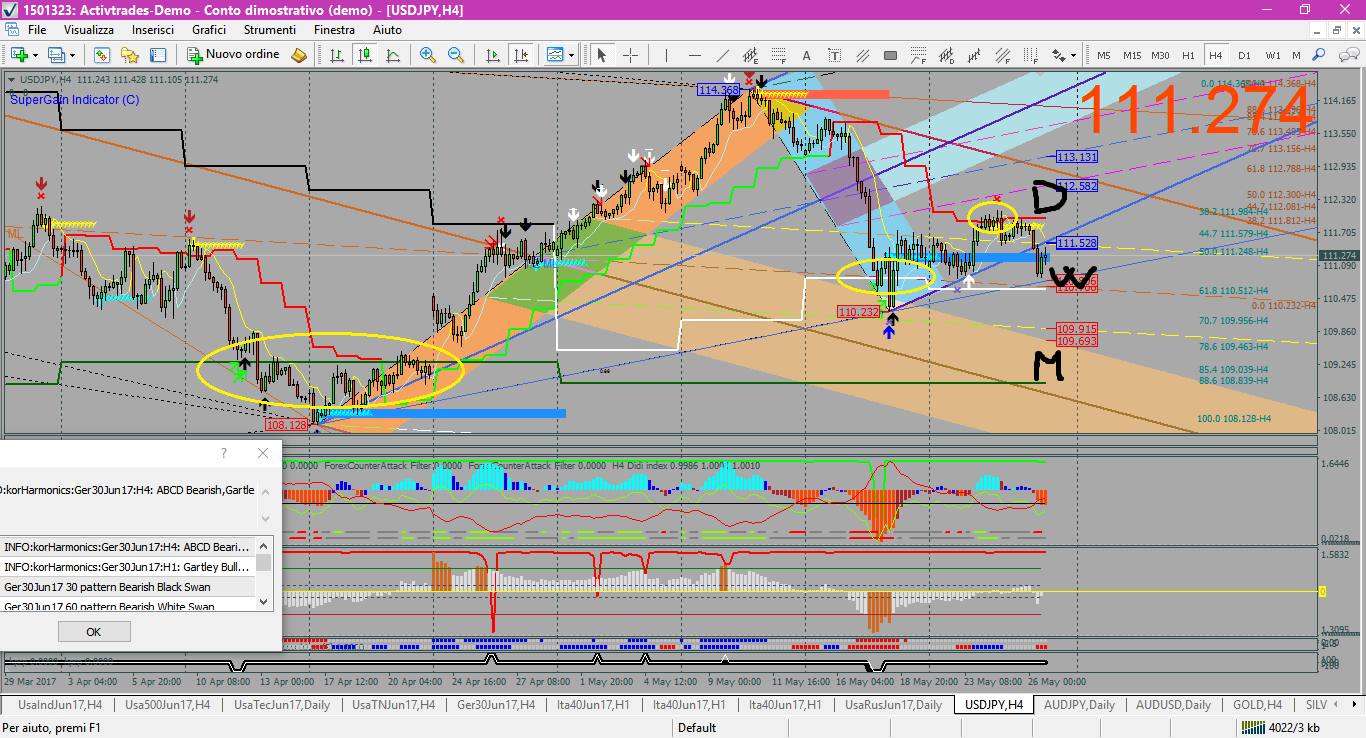Expand the new chart dropdown arrow
Screen dimensions: 1366x738
35,55
